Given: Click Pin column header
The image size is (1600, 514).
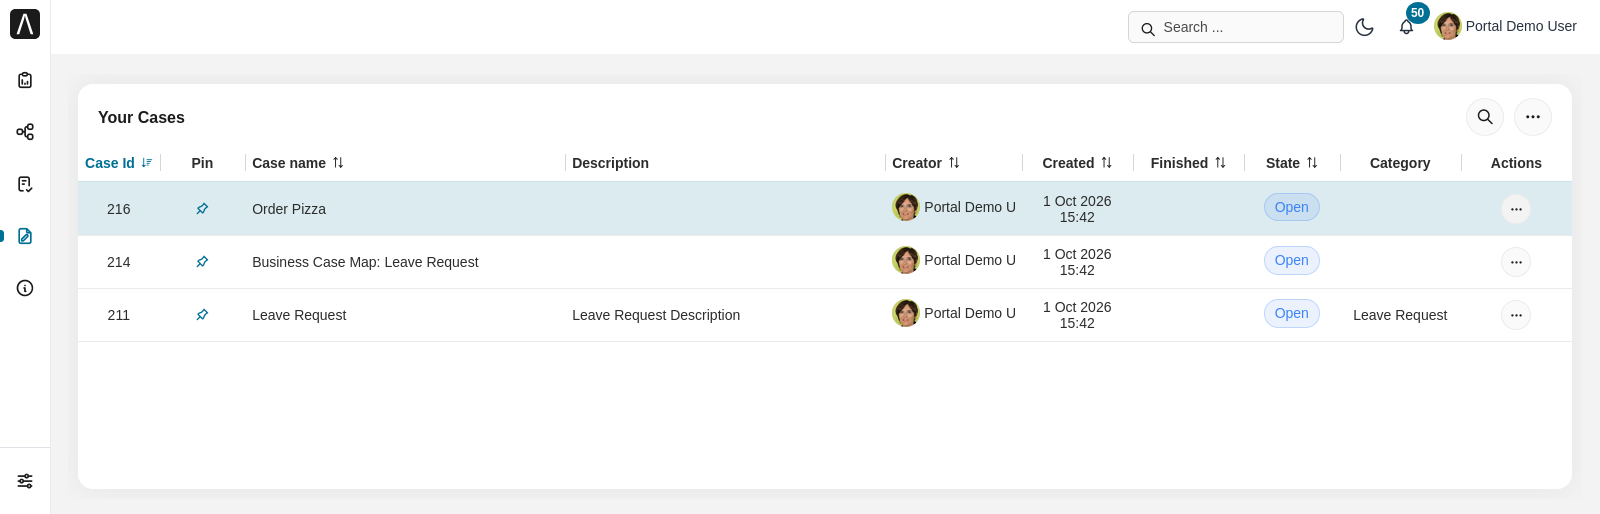Looking at the screenshot, I should coord(202,163).
